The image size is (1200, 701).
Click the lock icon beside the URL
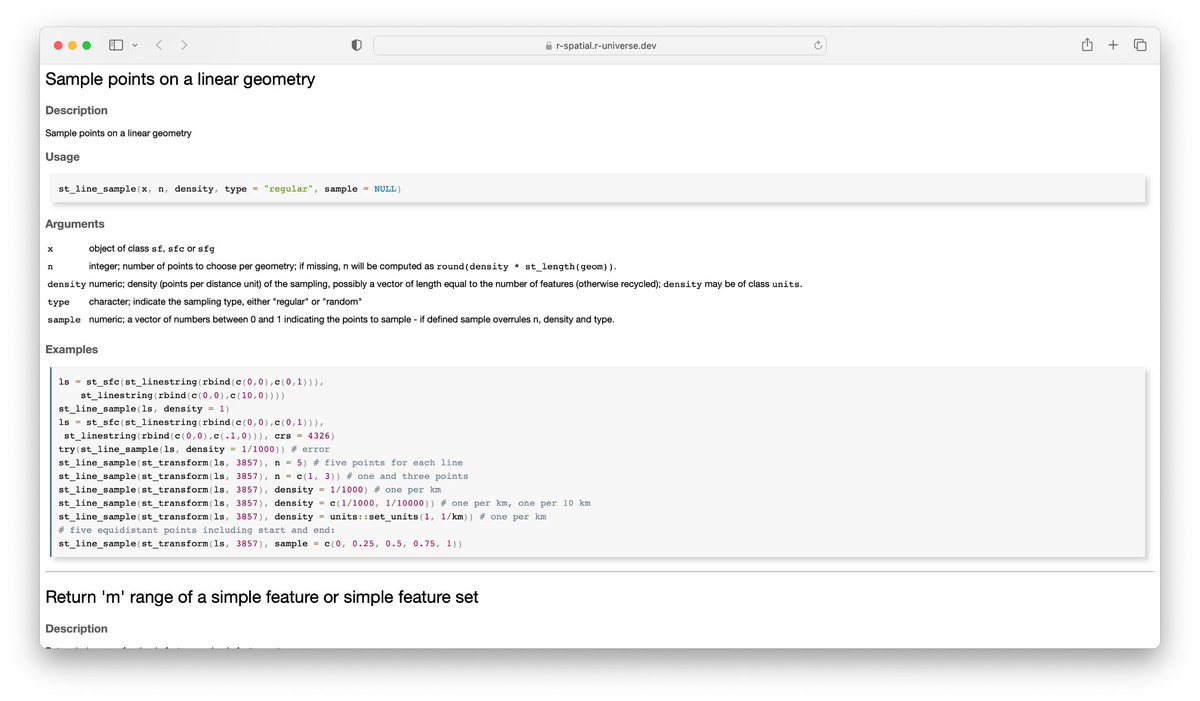[x=549, y=46]
